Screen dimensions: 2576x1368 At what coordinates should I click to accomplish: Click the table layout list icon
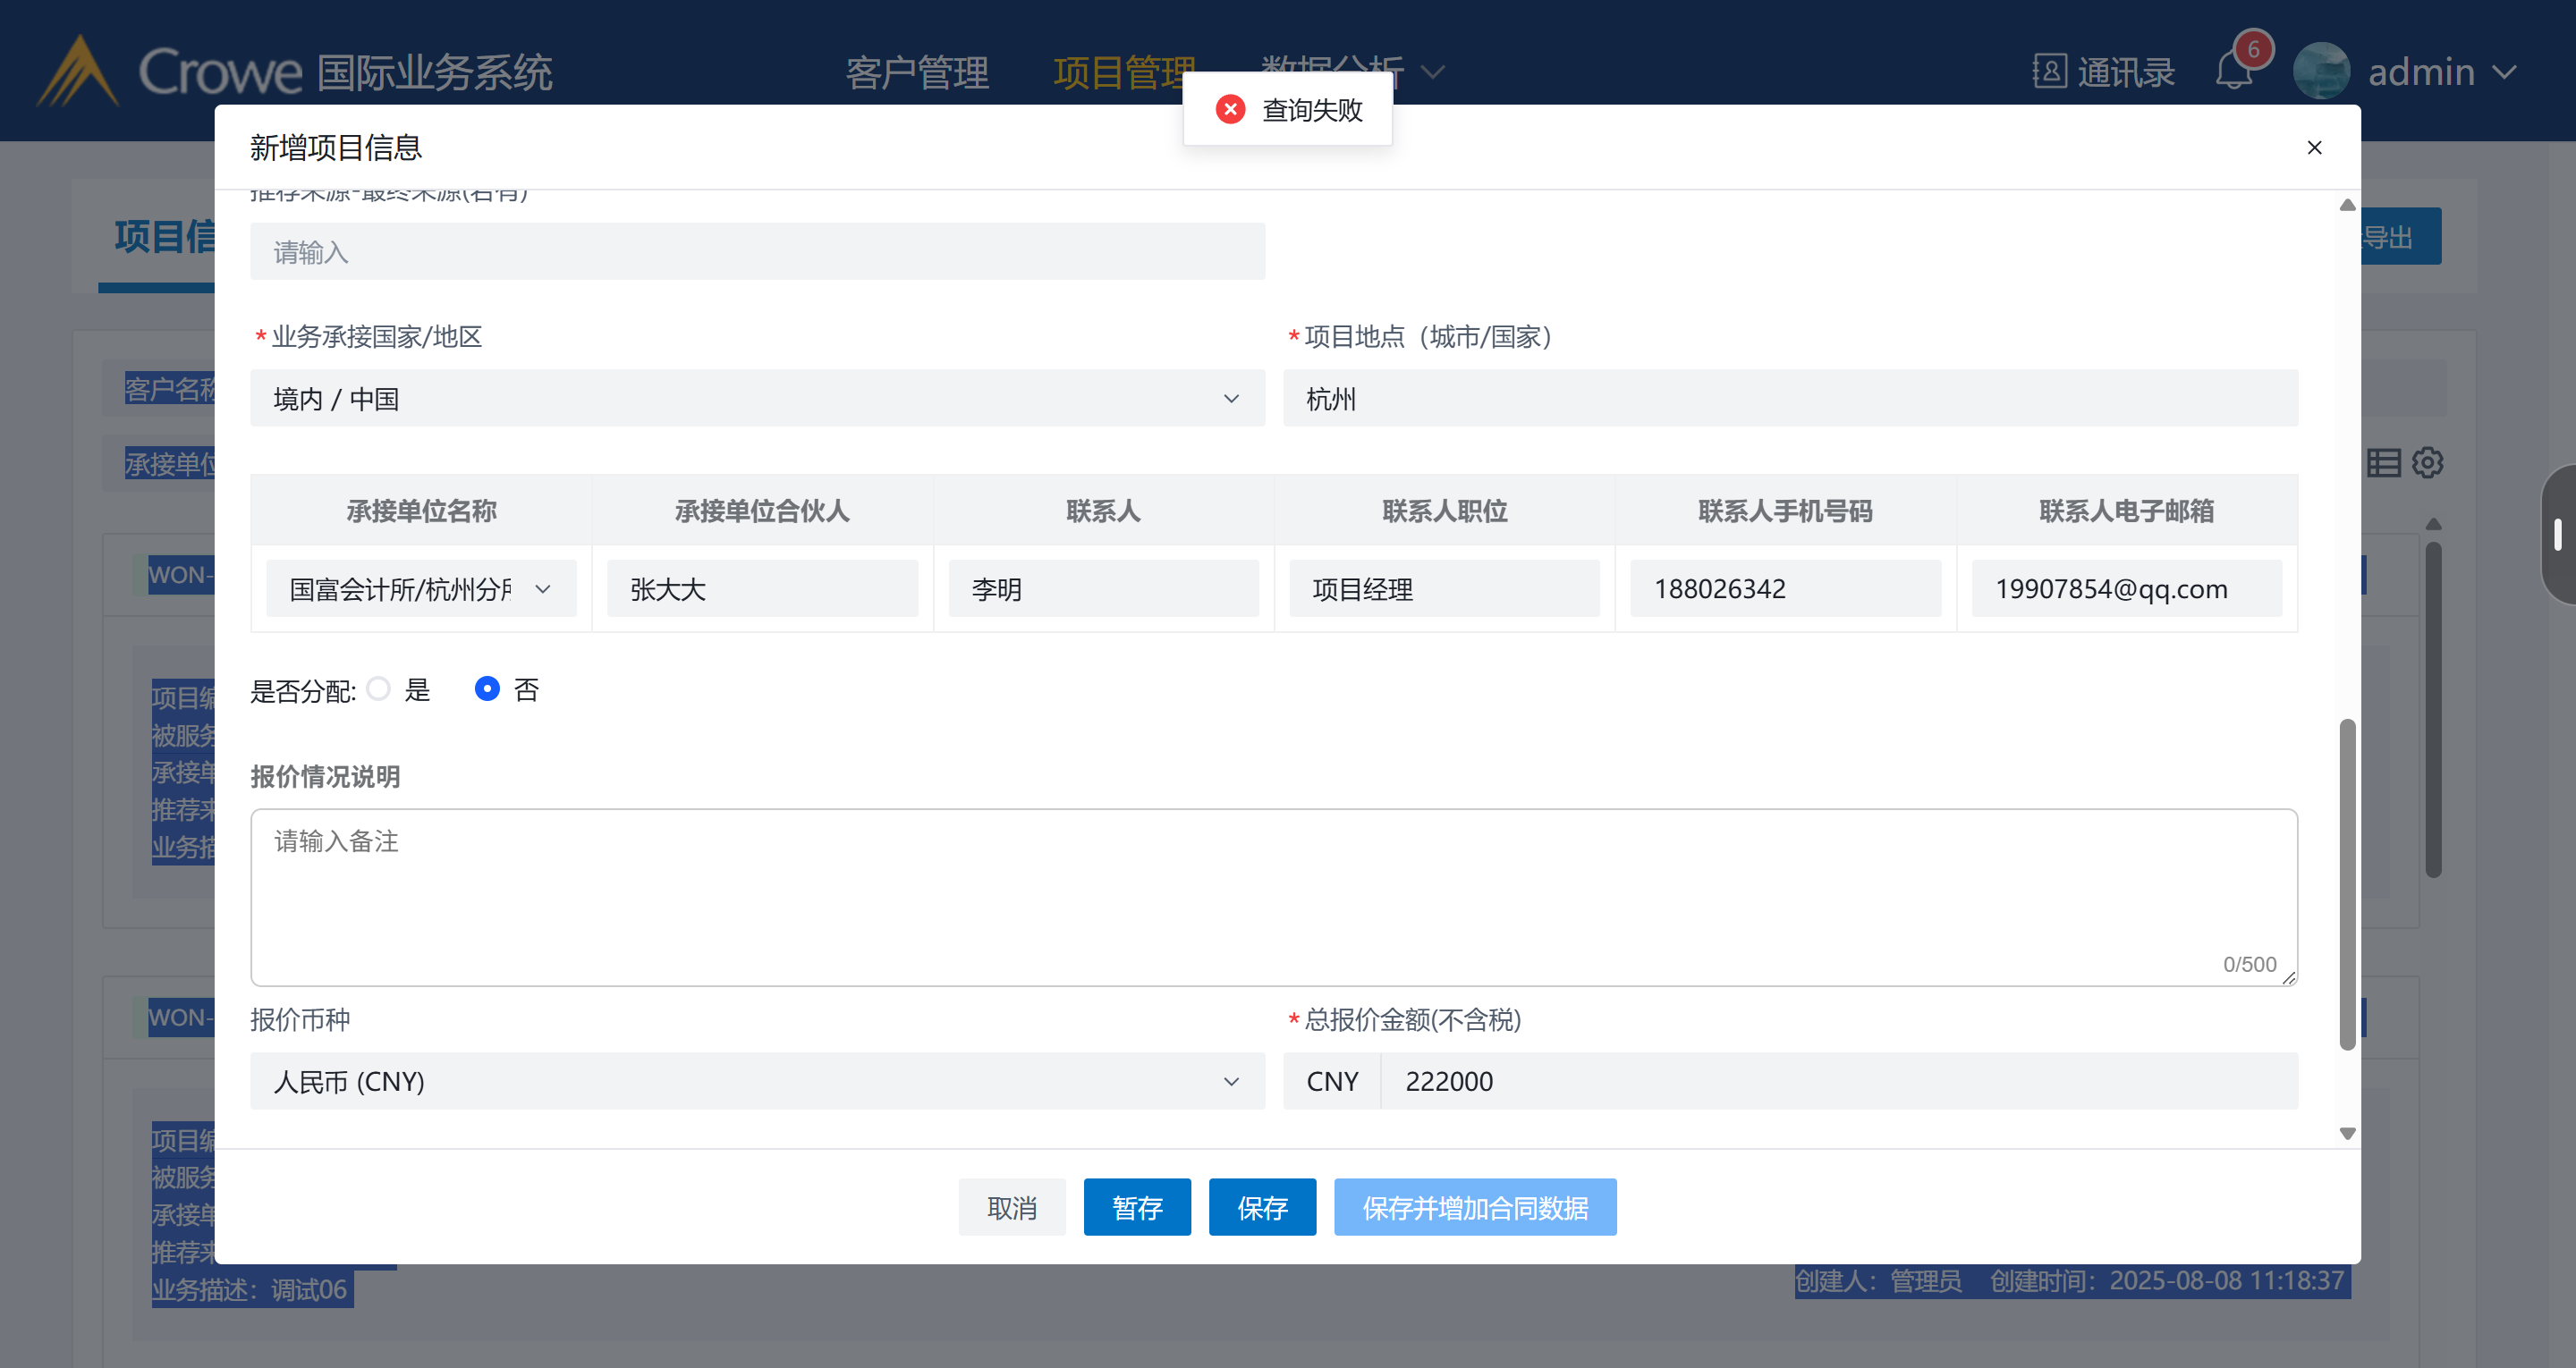(2383, 462)
